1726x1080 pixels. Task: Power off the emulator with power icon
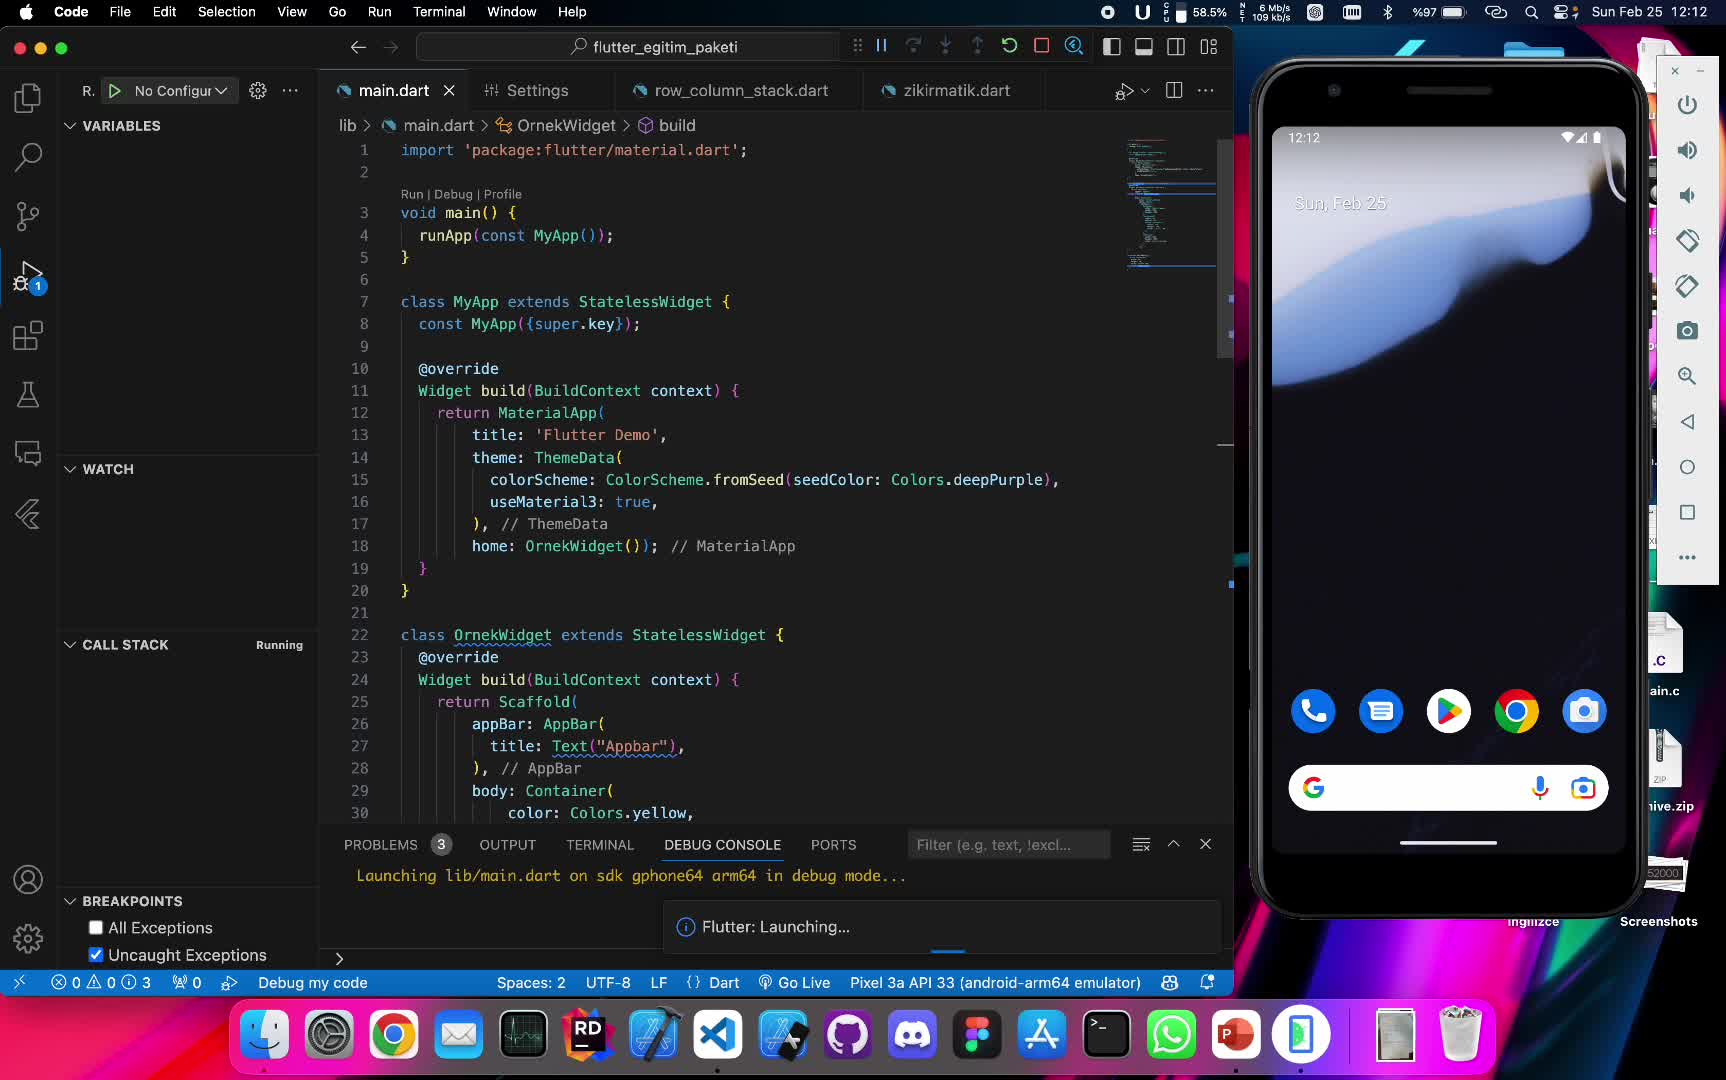coord(1687,105)
